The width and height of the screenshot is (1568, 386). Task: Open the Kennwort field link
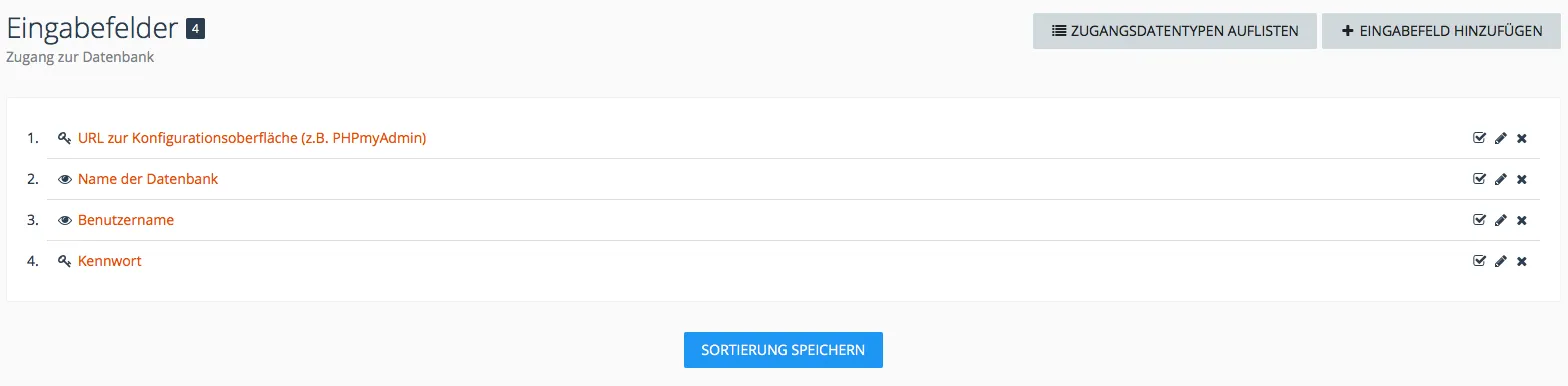click(109, 261)
